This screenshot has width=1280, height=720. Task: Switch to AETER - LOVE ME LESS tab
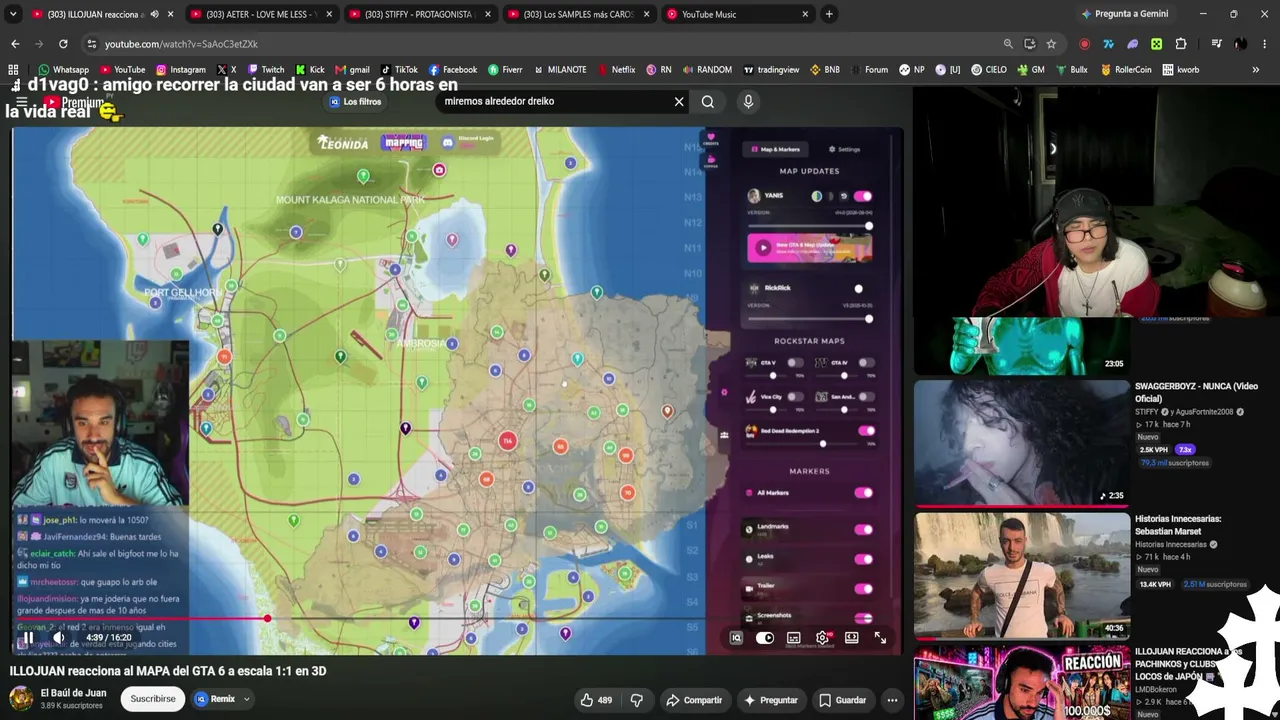click(x=263, y=14)
